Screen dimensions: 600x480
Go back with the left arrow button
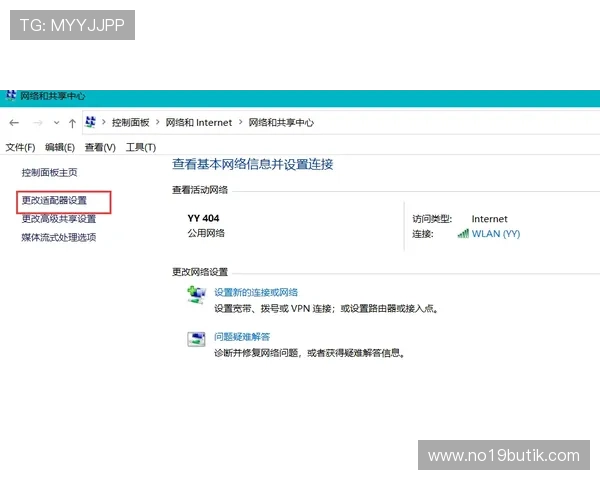click(14, 122)
